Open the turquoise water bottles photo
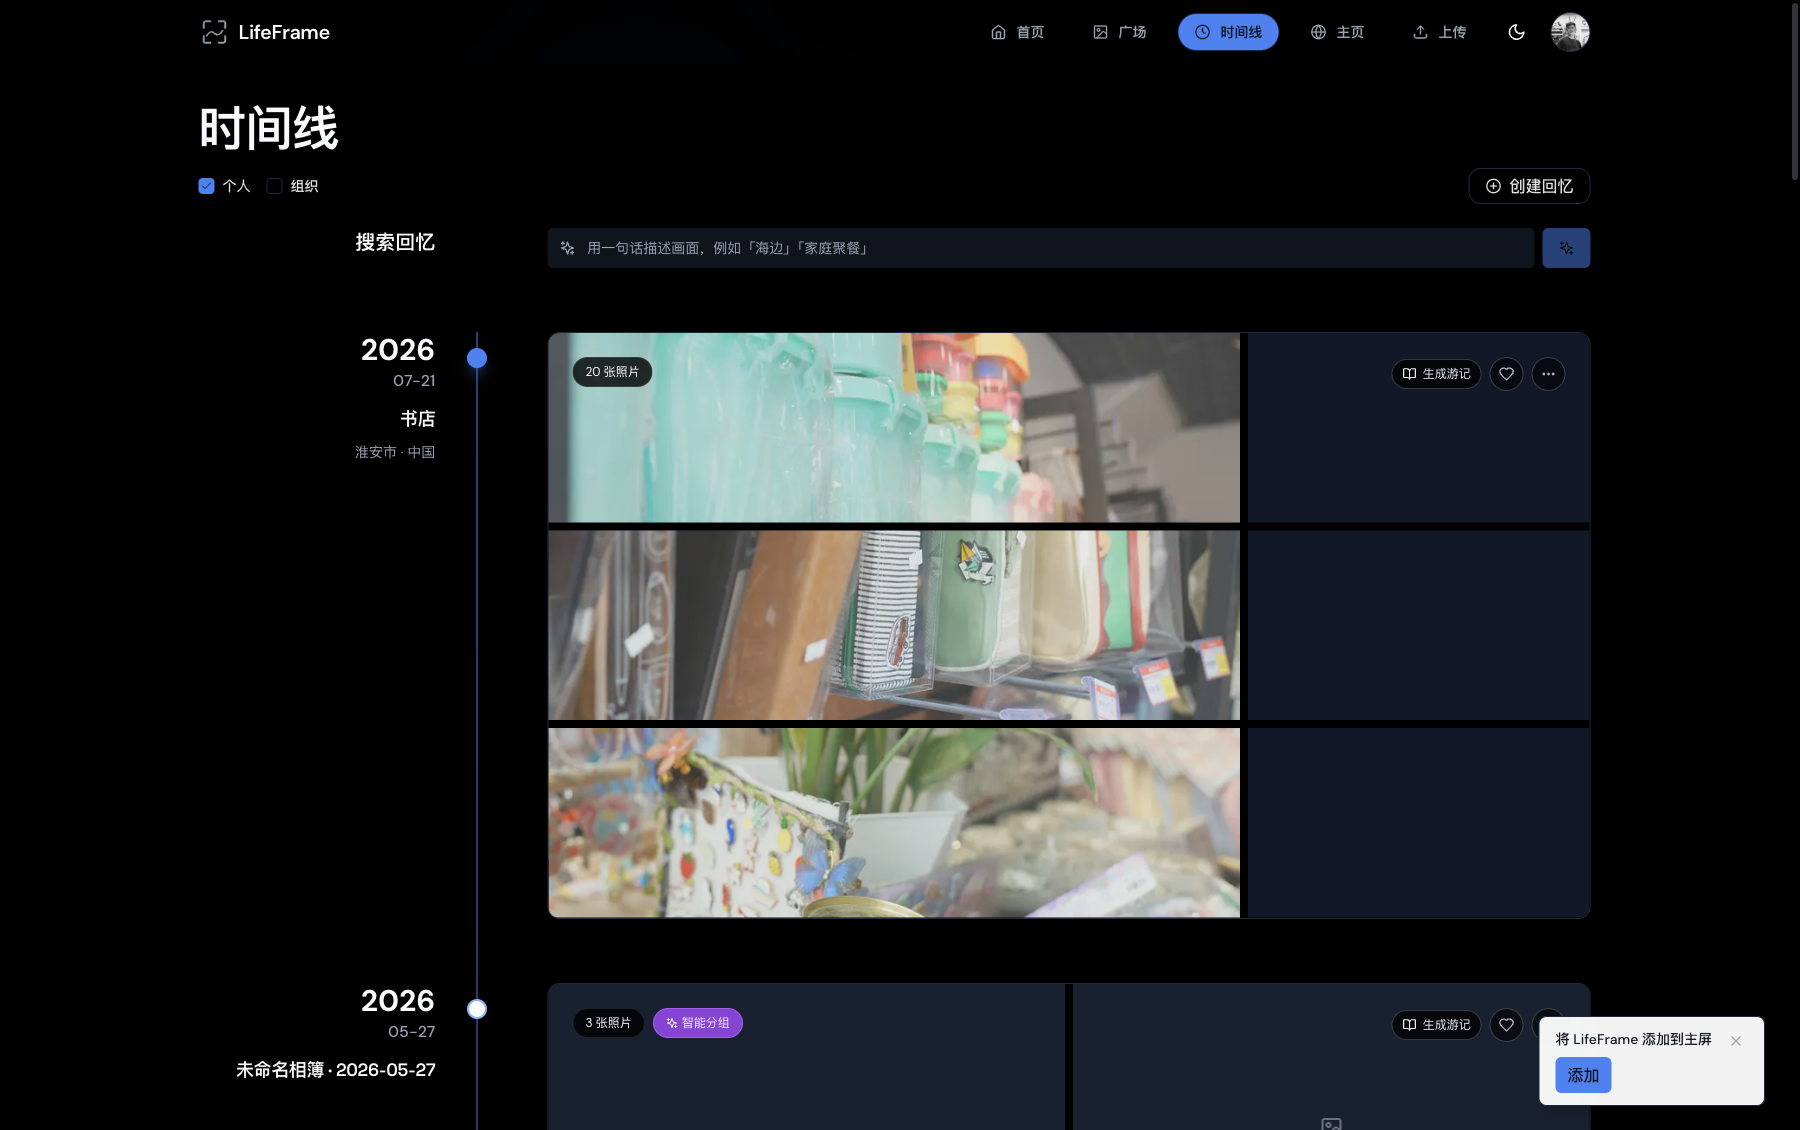The width and height of the screenshot is (1800, 1130). [894, 428]
